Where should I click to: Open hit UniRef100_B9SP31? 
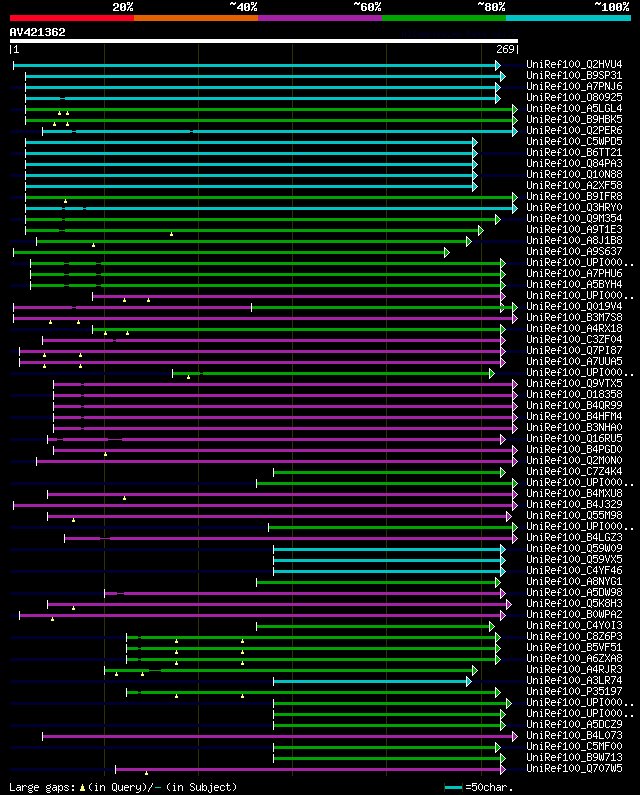pos(574,76)
